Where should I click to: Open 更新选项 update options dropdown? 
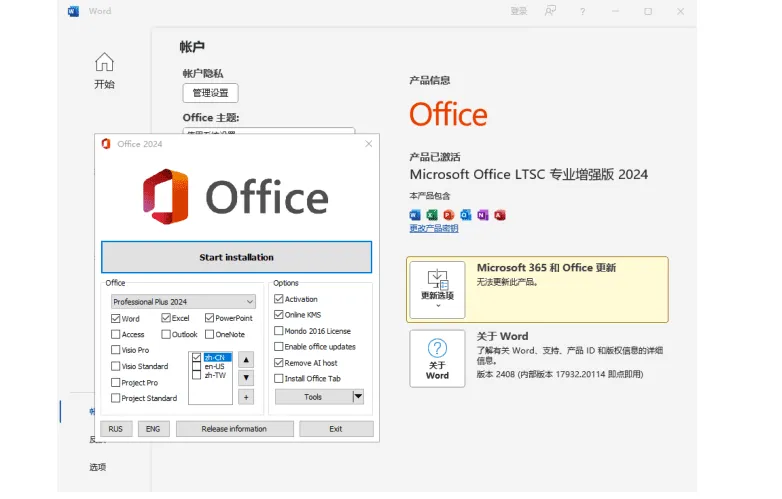pyautogui.click(x=437, y=290)
